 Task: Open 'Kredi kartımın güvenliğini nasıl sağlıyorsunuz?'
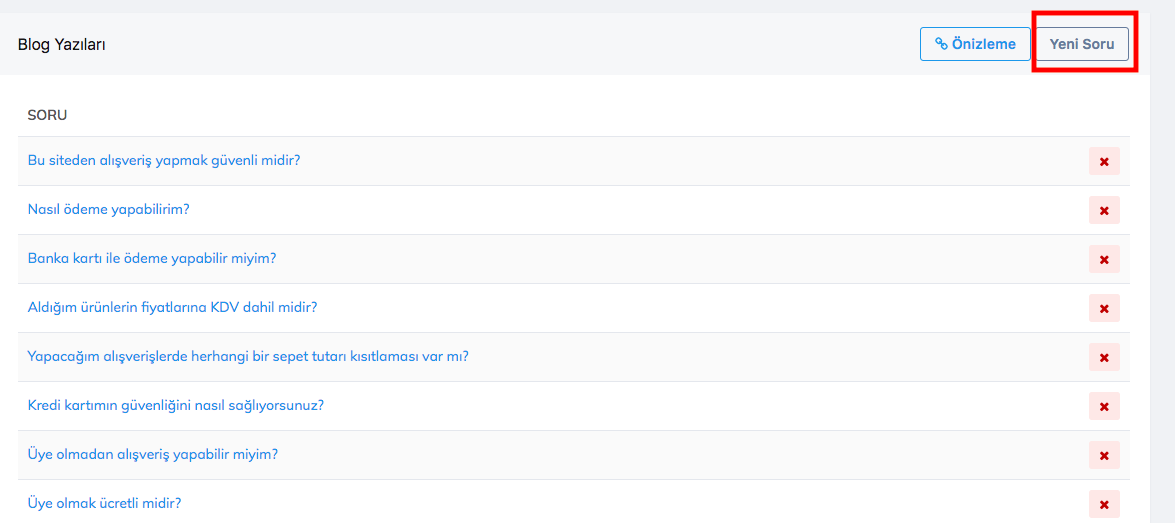click(x=176, y=405)
